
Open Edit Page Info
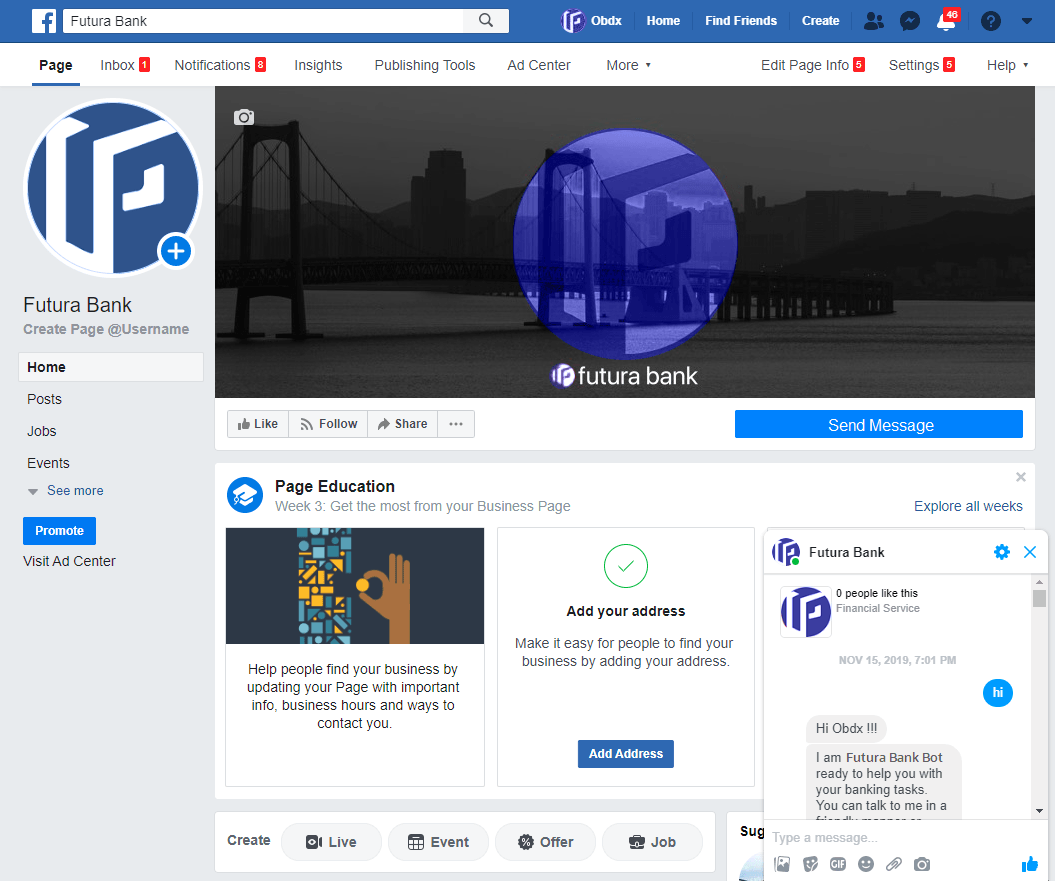[x=812, y=65]
